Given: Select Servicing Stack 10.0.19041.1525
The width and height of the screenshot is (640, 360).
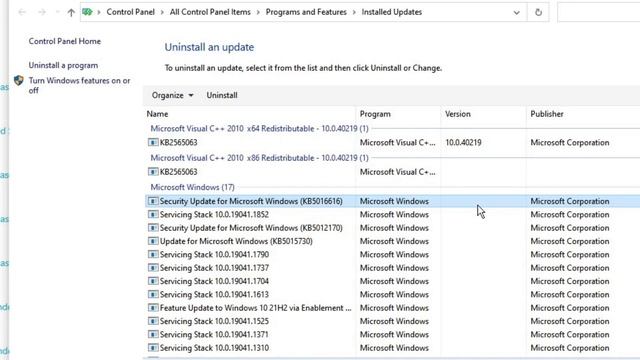Looking at the screenshot, I should (x=214, y=321).
